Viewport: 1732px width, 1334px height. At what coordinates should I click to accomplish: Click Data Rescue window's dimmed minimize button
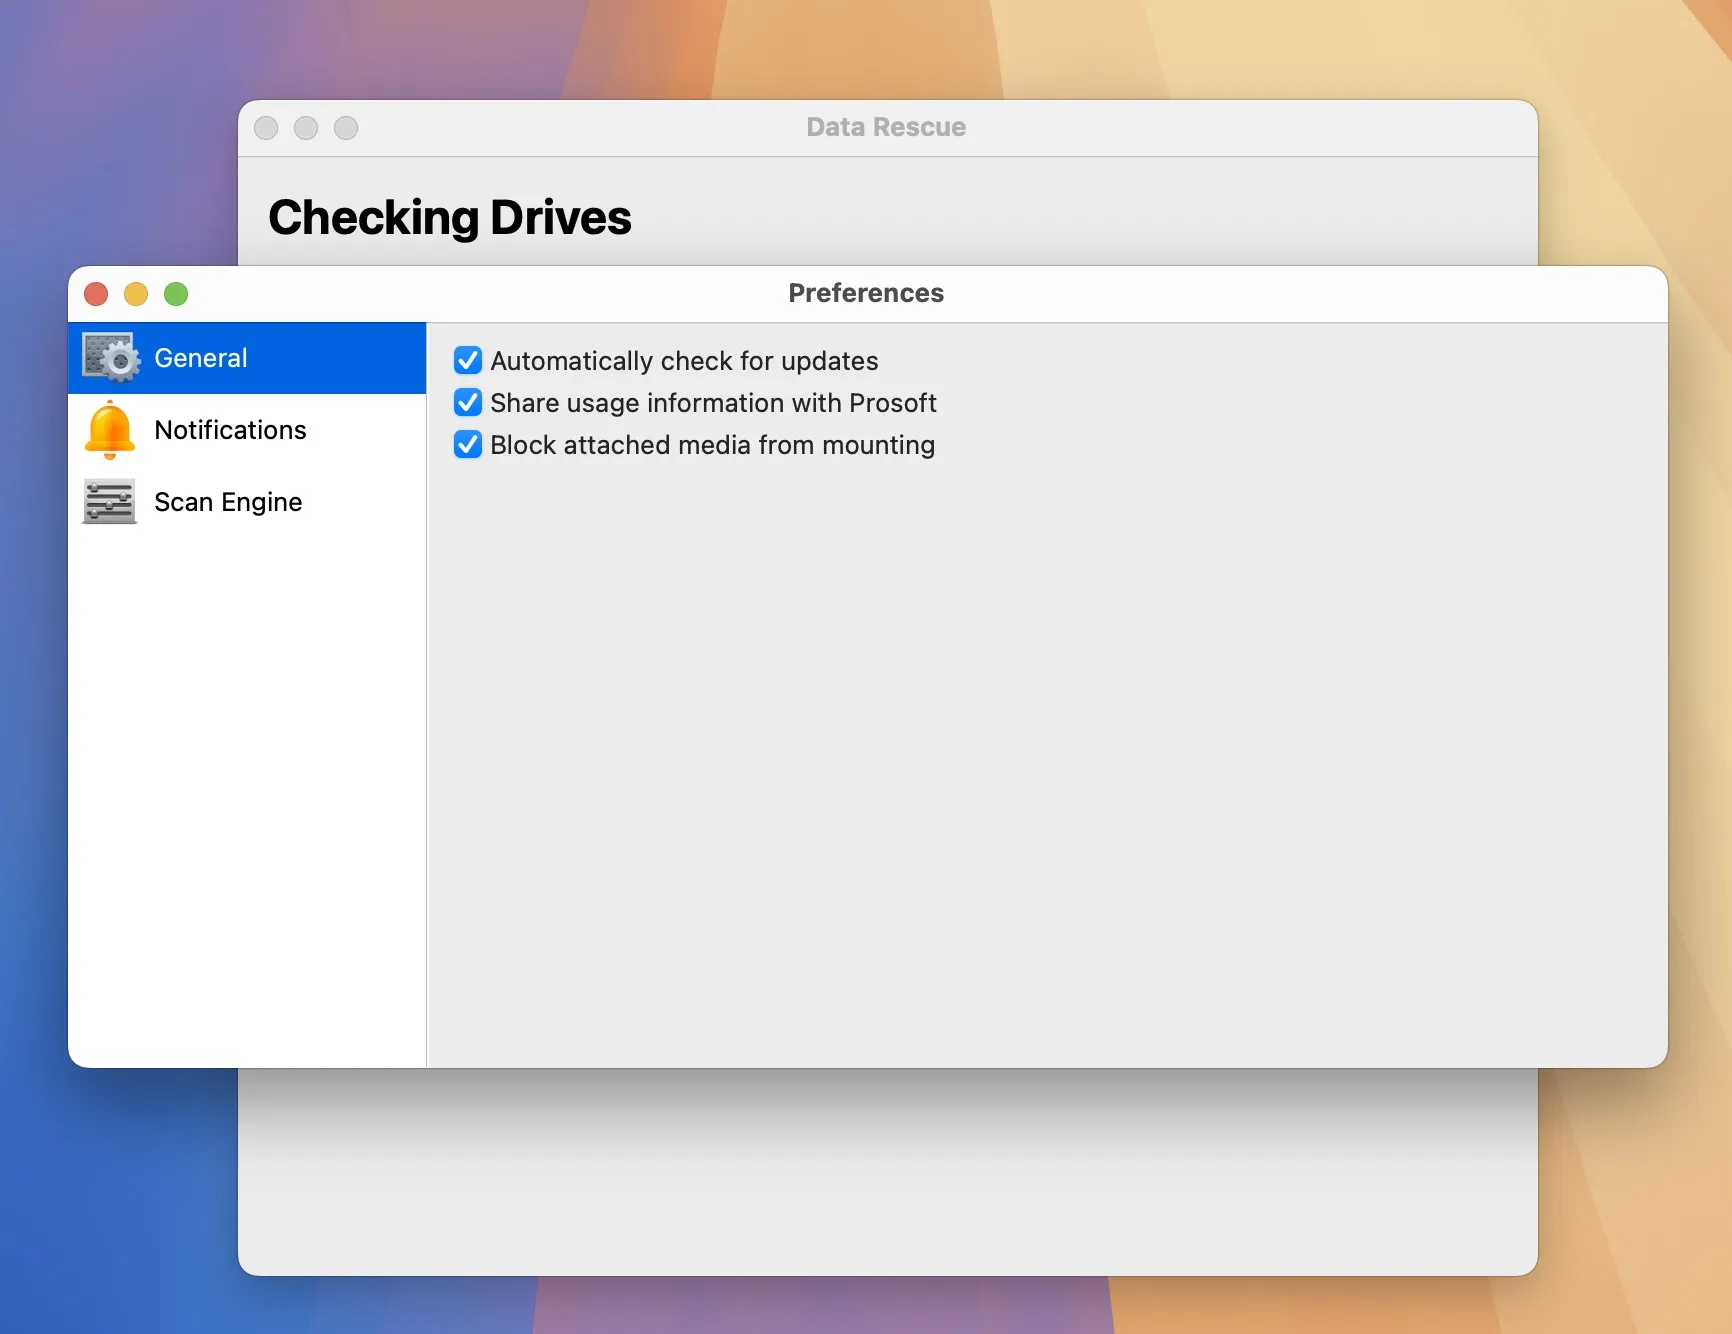306,128
